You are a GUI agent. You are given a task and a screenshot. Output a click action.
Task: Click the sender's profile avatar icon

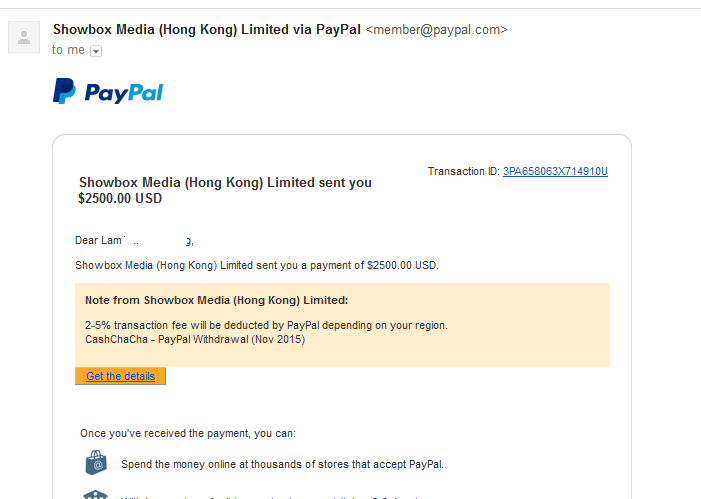coord(22,38)
